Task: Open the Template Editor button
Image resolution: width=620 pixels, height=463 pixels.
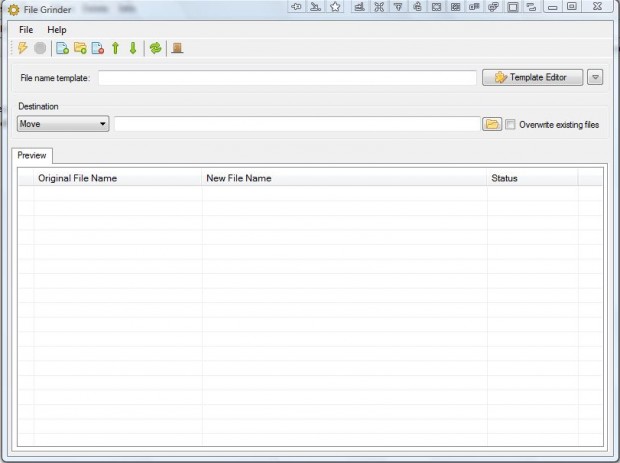Action: click(x=532, y=77)
